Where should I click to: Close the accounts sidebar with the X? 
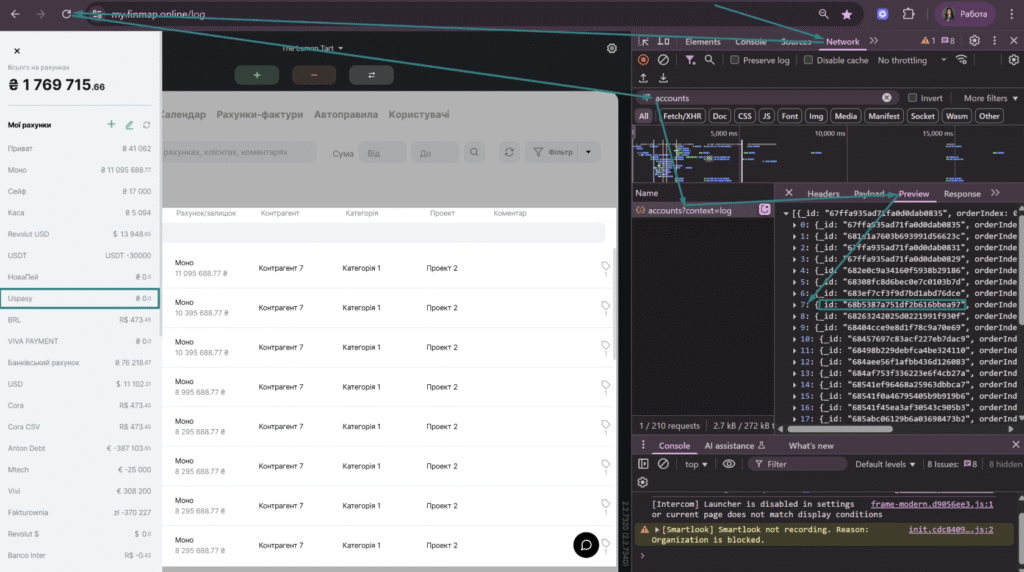click(17, 51)
